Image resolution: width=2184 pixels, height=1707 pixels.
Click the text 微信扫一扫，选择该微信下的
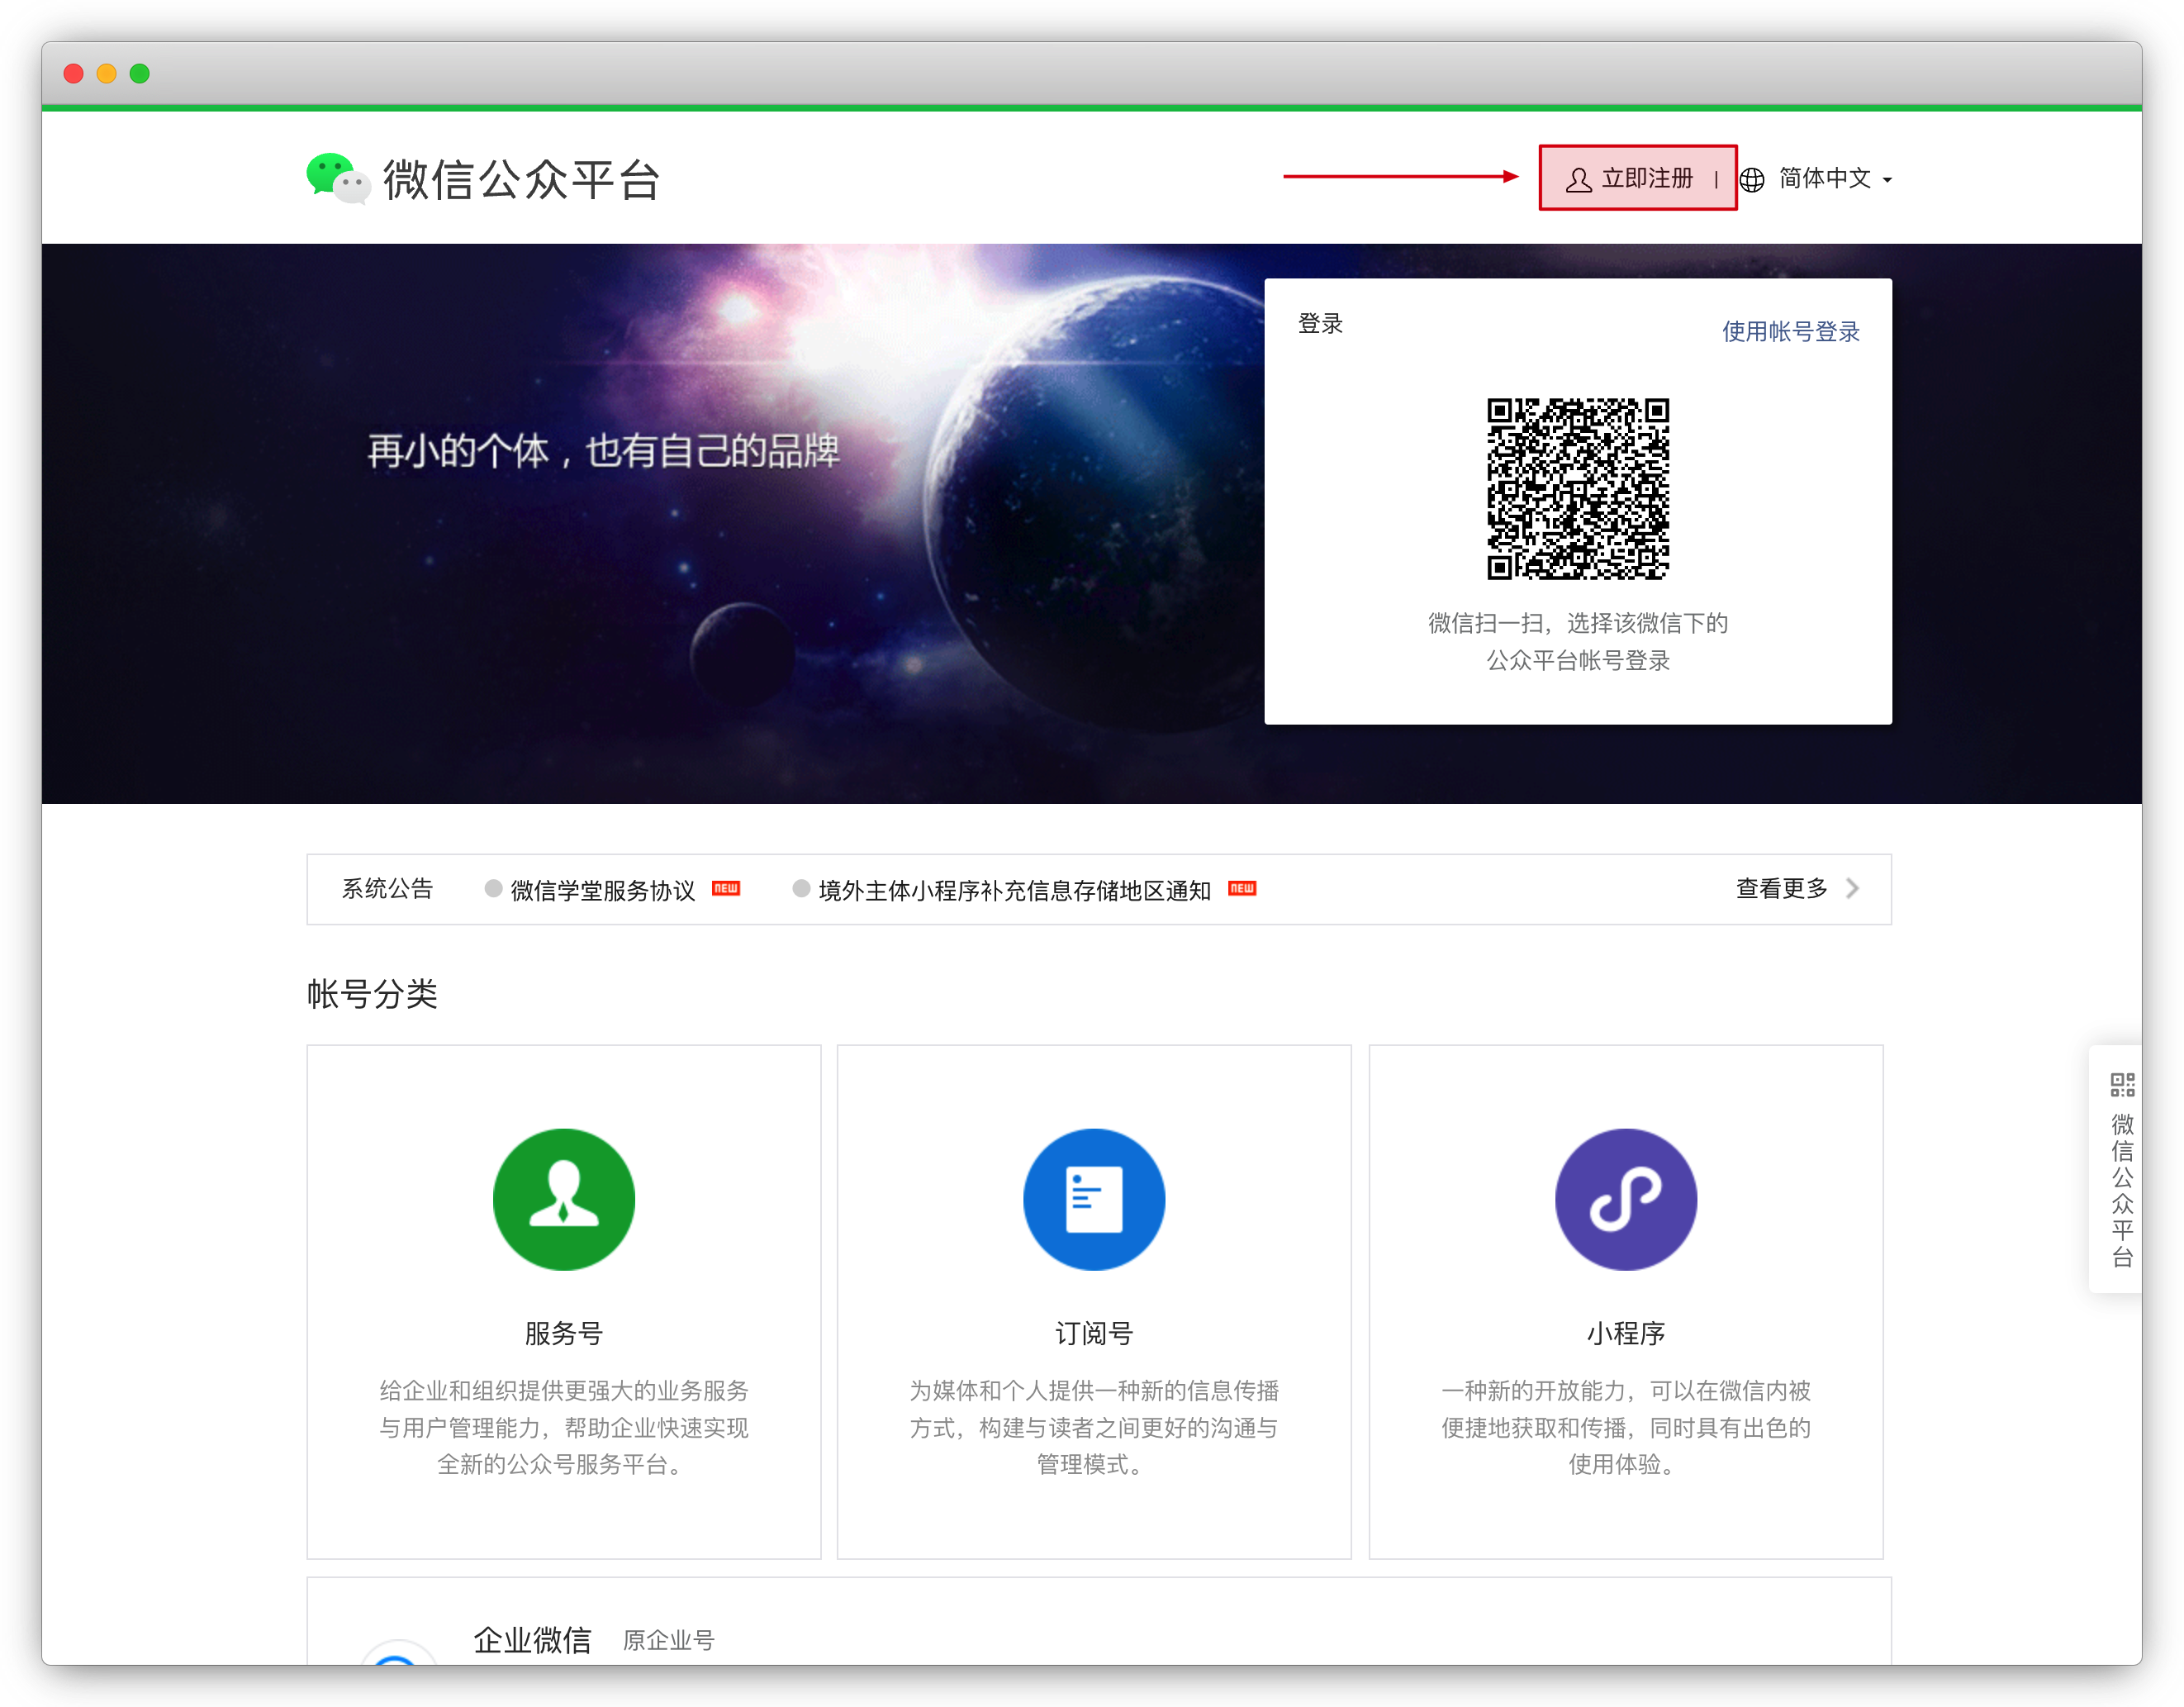[1578, 623]
